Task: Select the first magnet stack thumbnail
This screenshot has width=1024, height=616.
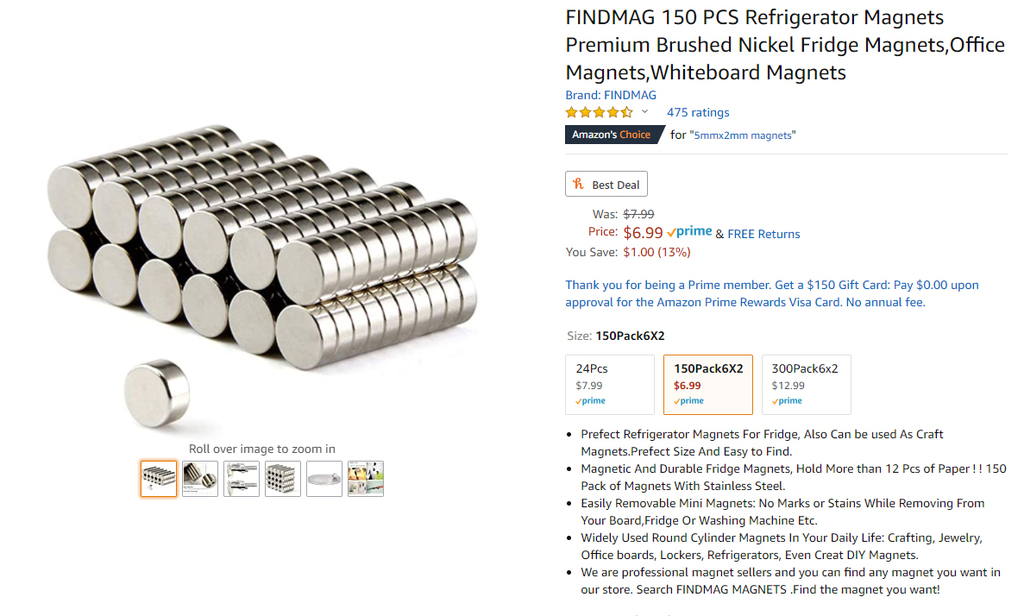Action: (x=159, y=479)
